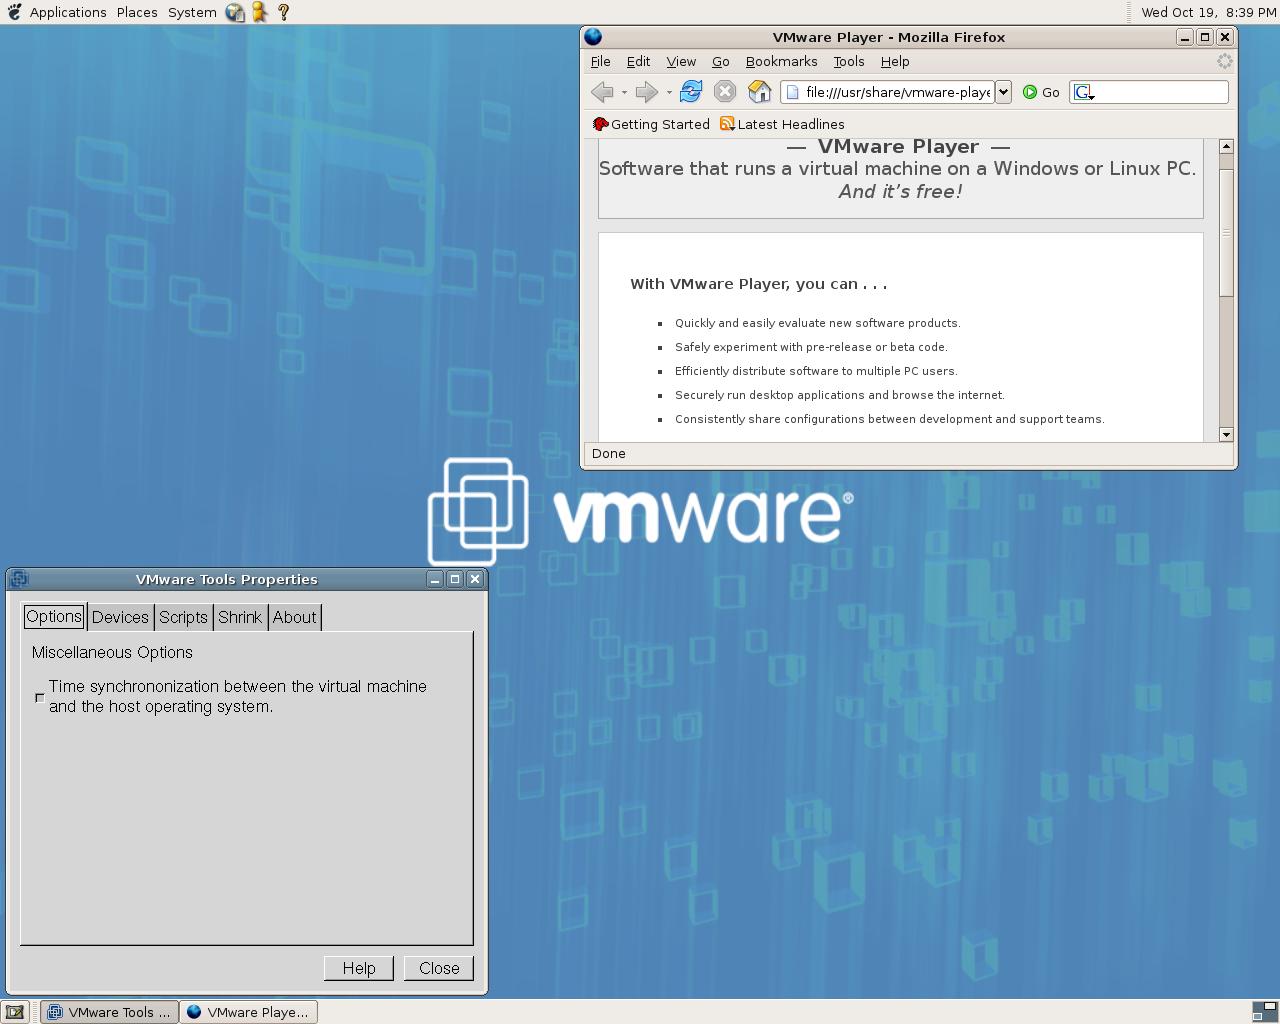Click the 'Miscellaneous Options' heading text
This screenshot has width=1280, height=1024.
(112, 652)
